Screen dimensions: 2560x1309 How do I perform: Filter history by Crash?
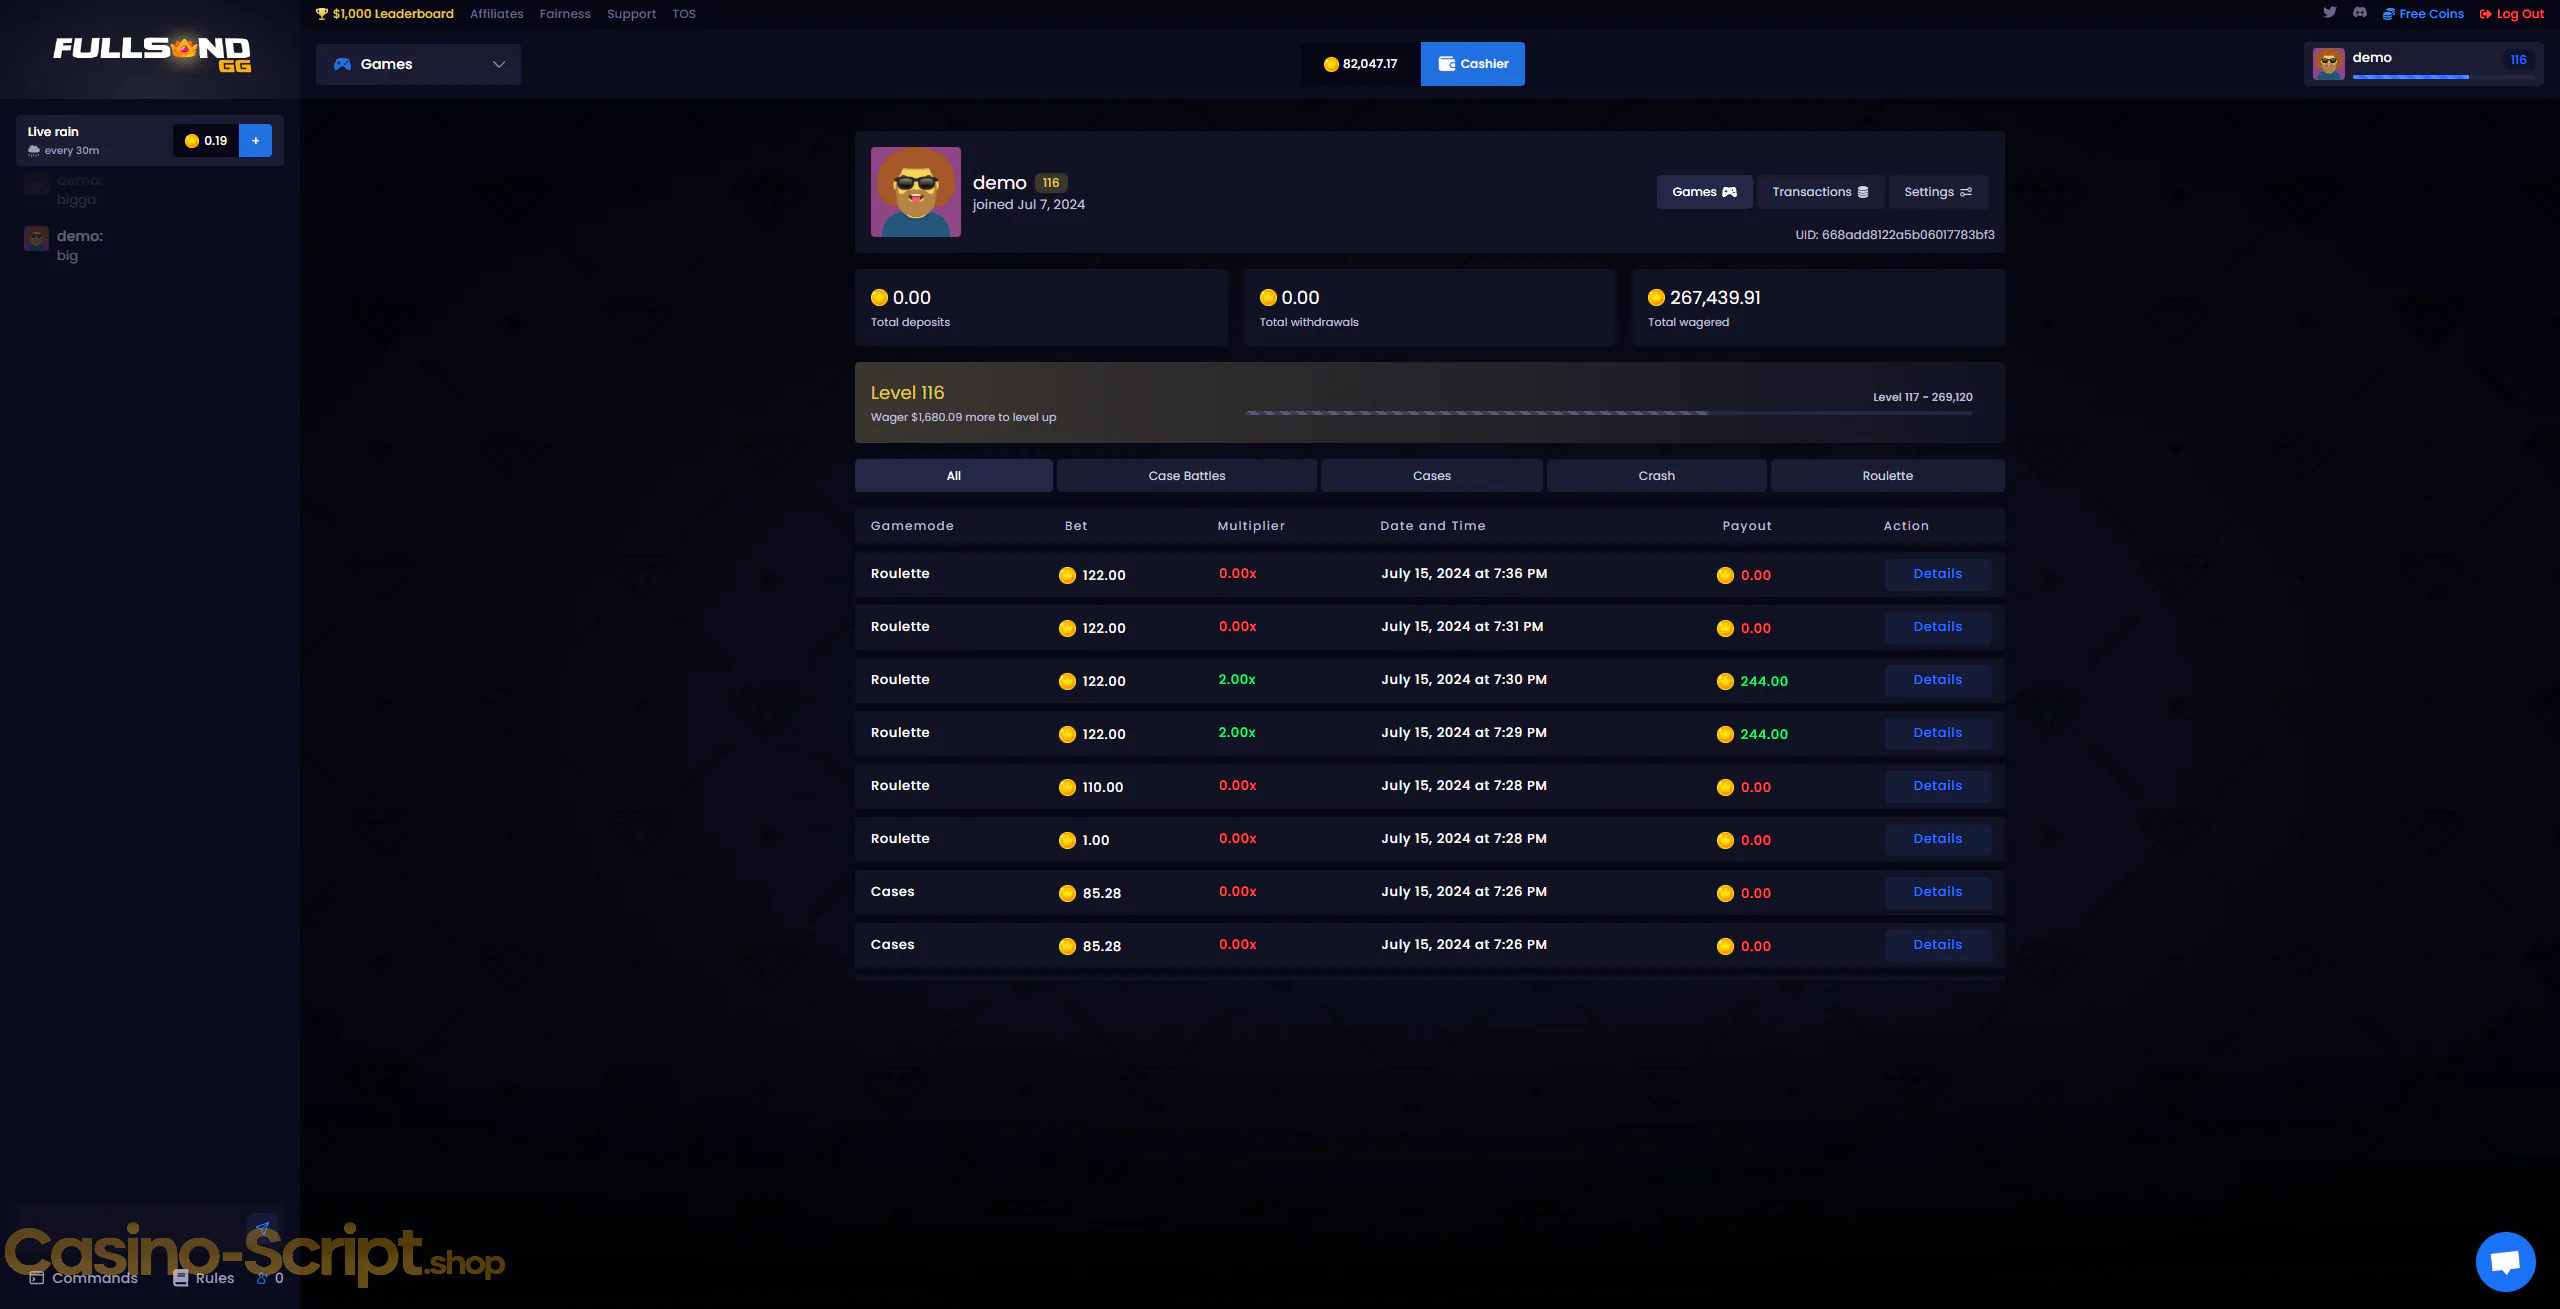click(1657, 476)
